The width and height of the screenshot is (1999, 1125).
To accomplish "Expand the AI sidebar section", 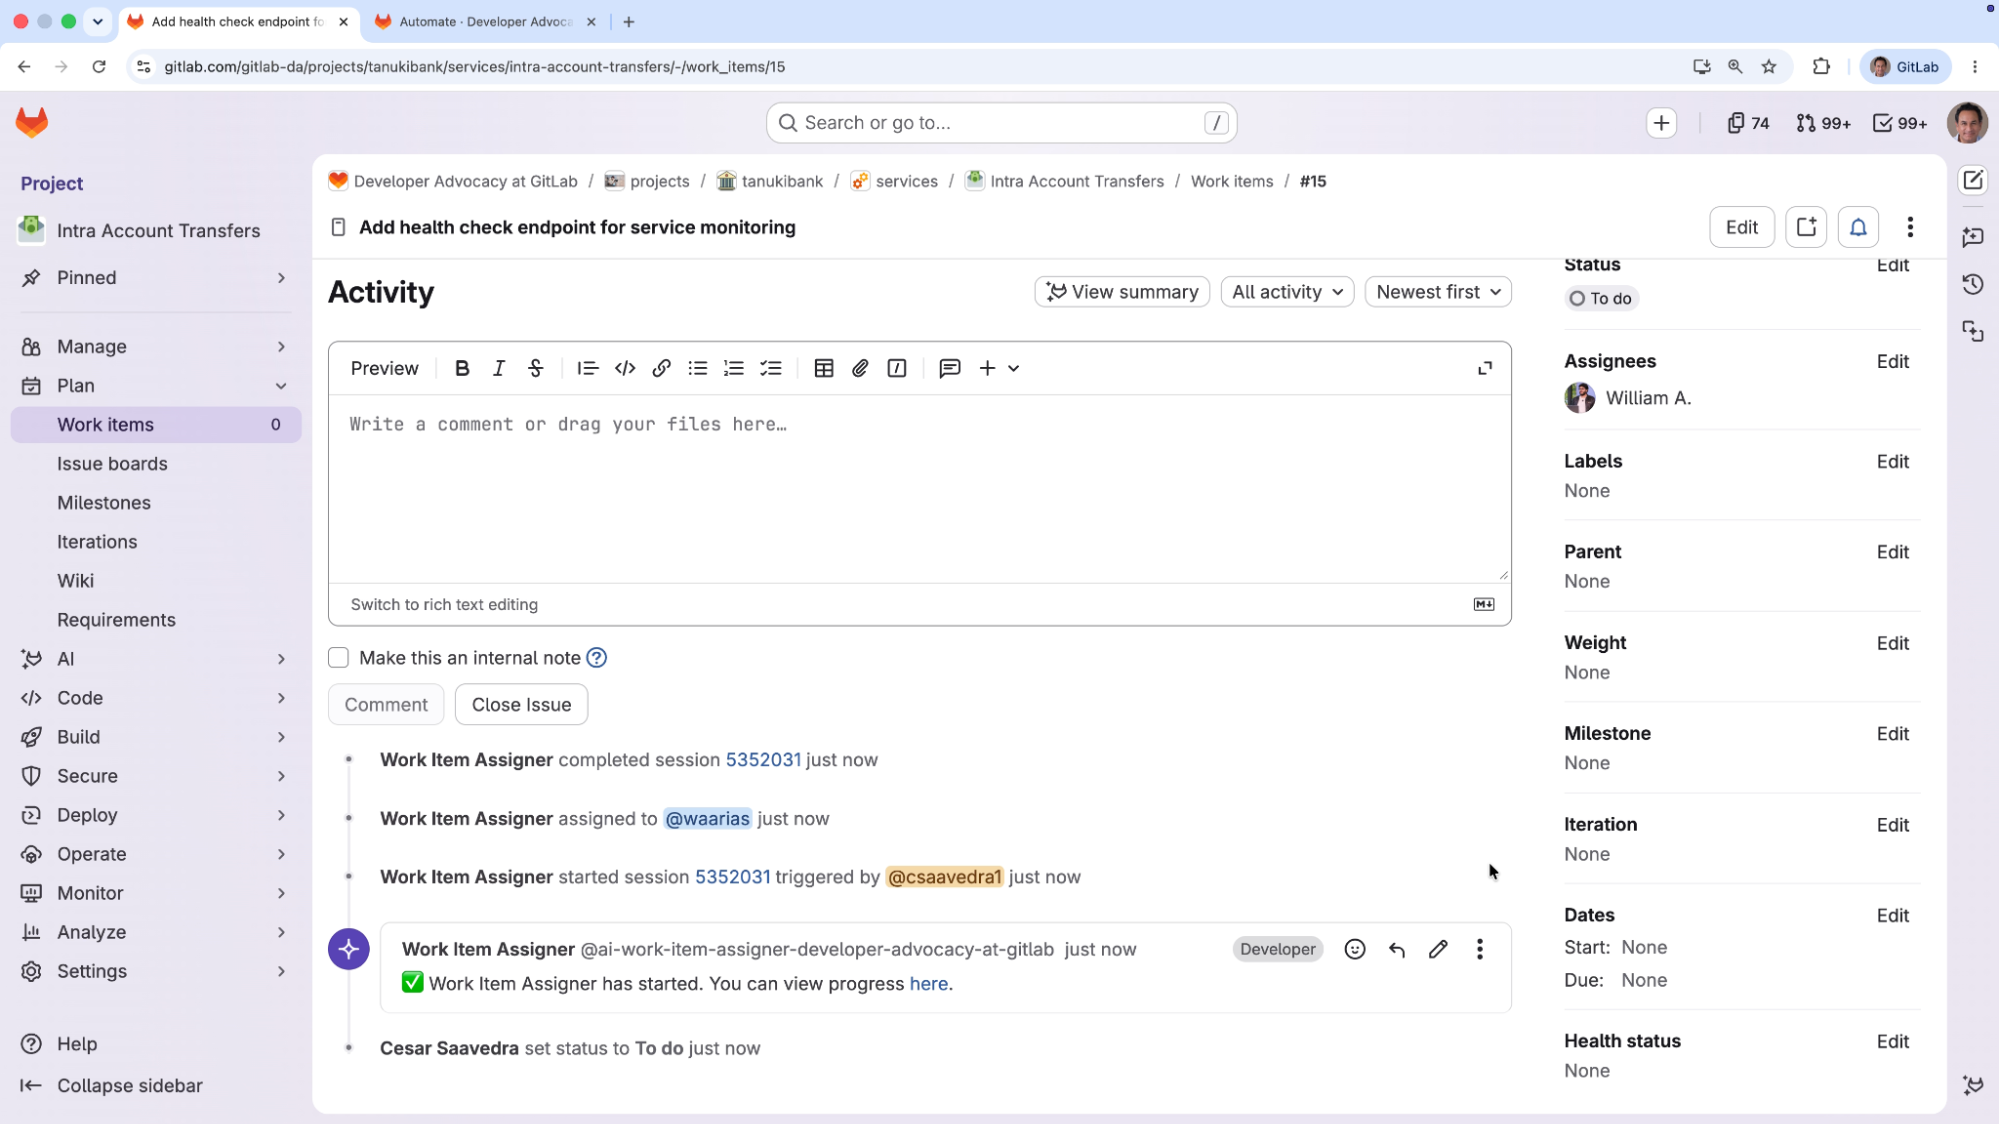I will pyautogui.click(x=156, y=659).
